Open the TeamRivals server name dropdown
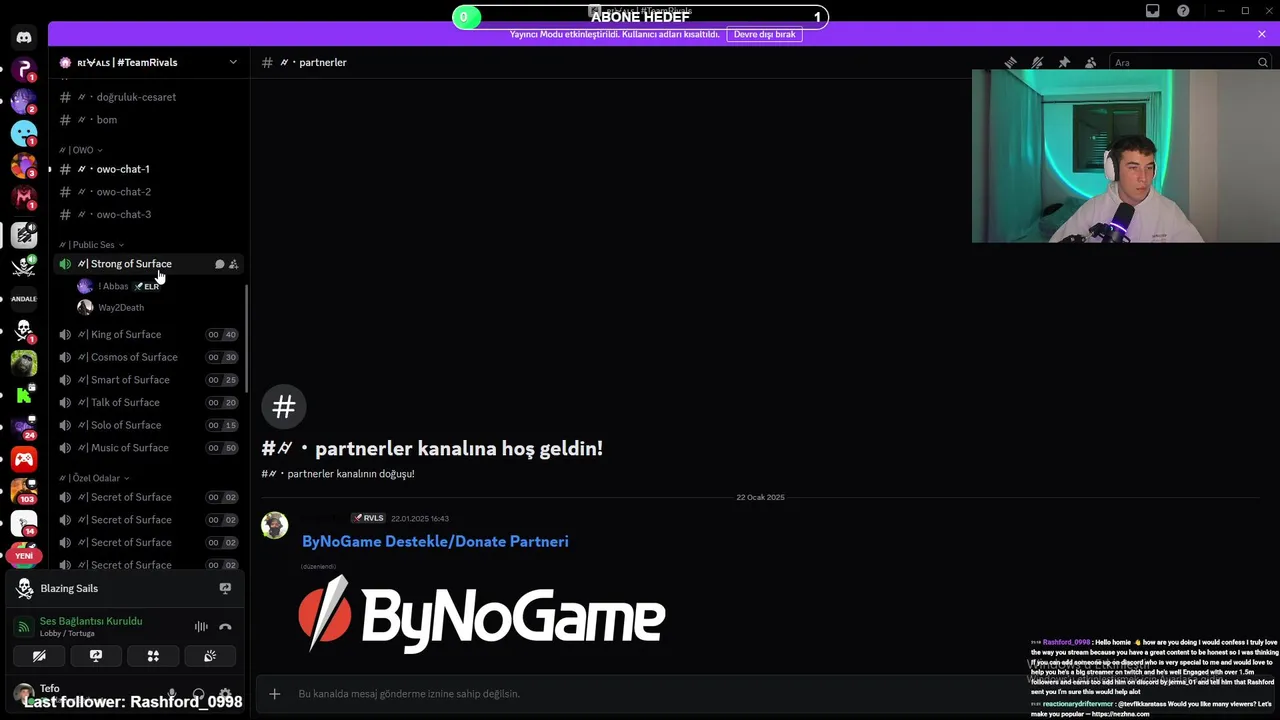Viewport: 1280px width, 720px height. 149,62
